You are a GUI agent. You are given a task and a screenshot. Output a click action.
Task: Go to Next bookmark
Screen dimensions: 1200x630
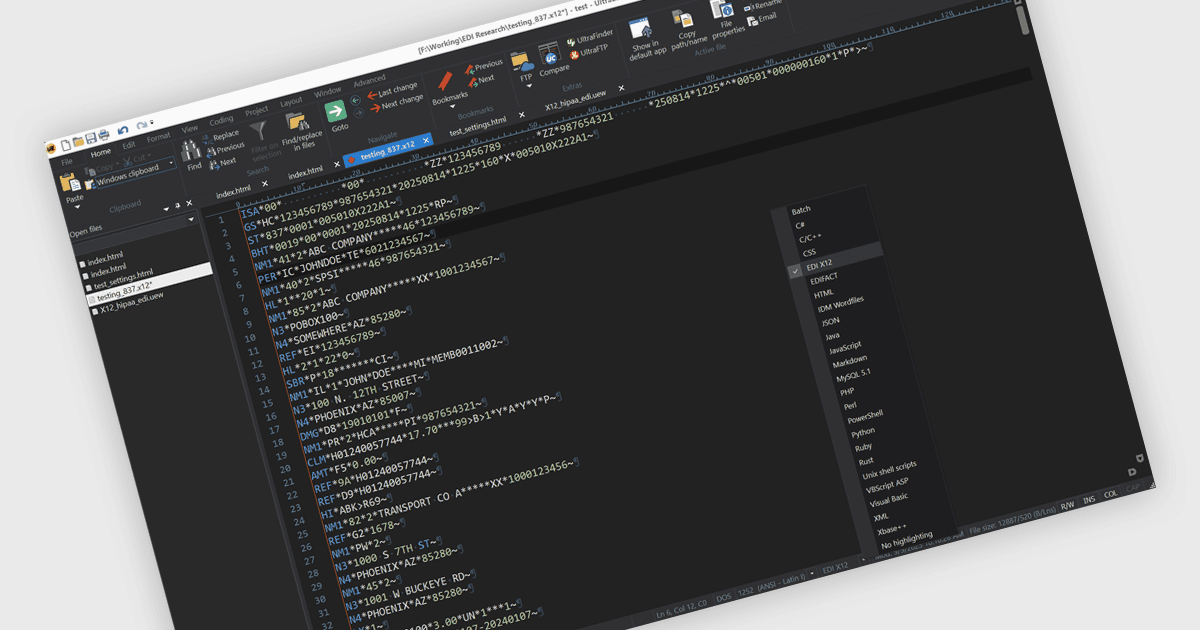480,79
